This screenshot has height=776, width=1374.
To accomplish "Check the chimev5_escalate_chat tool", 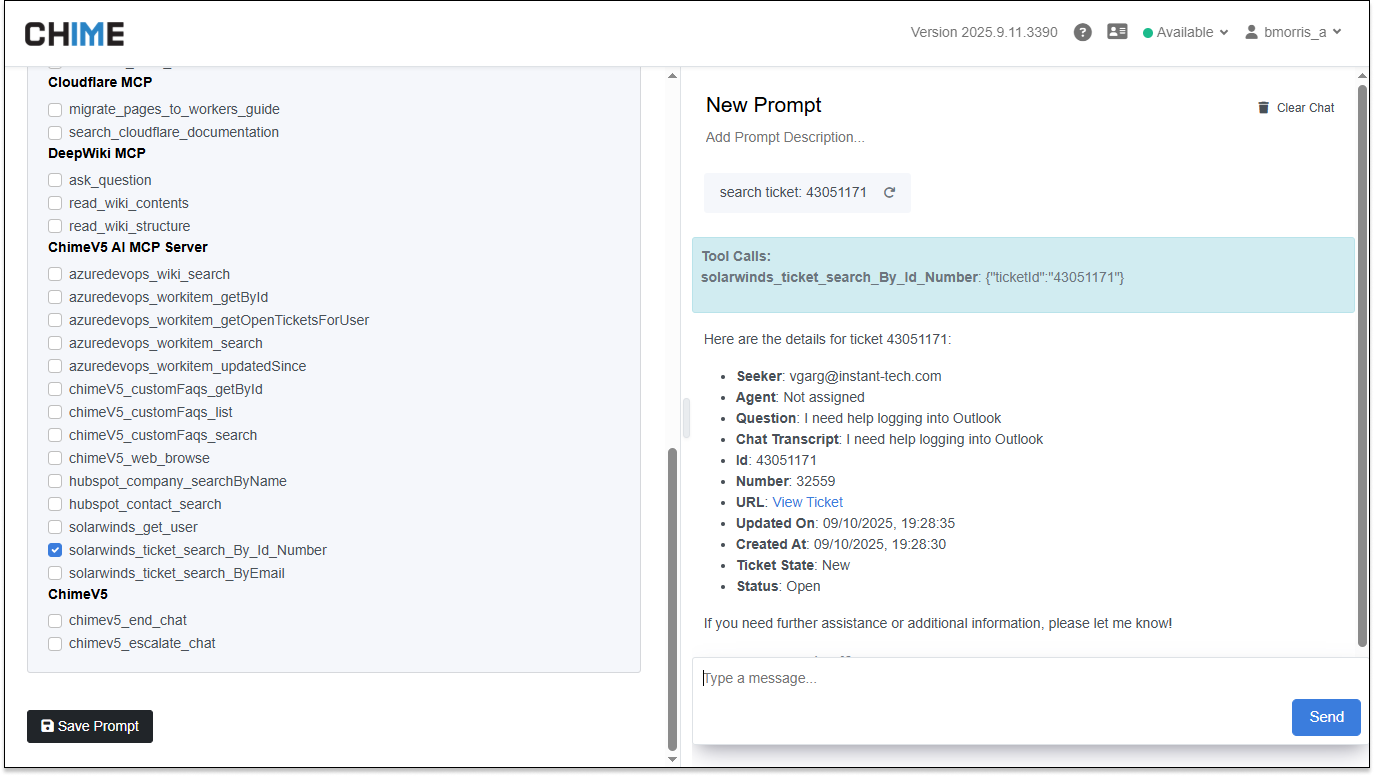I will (x=55, y=643).
